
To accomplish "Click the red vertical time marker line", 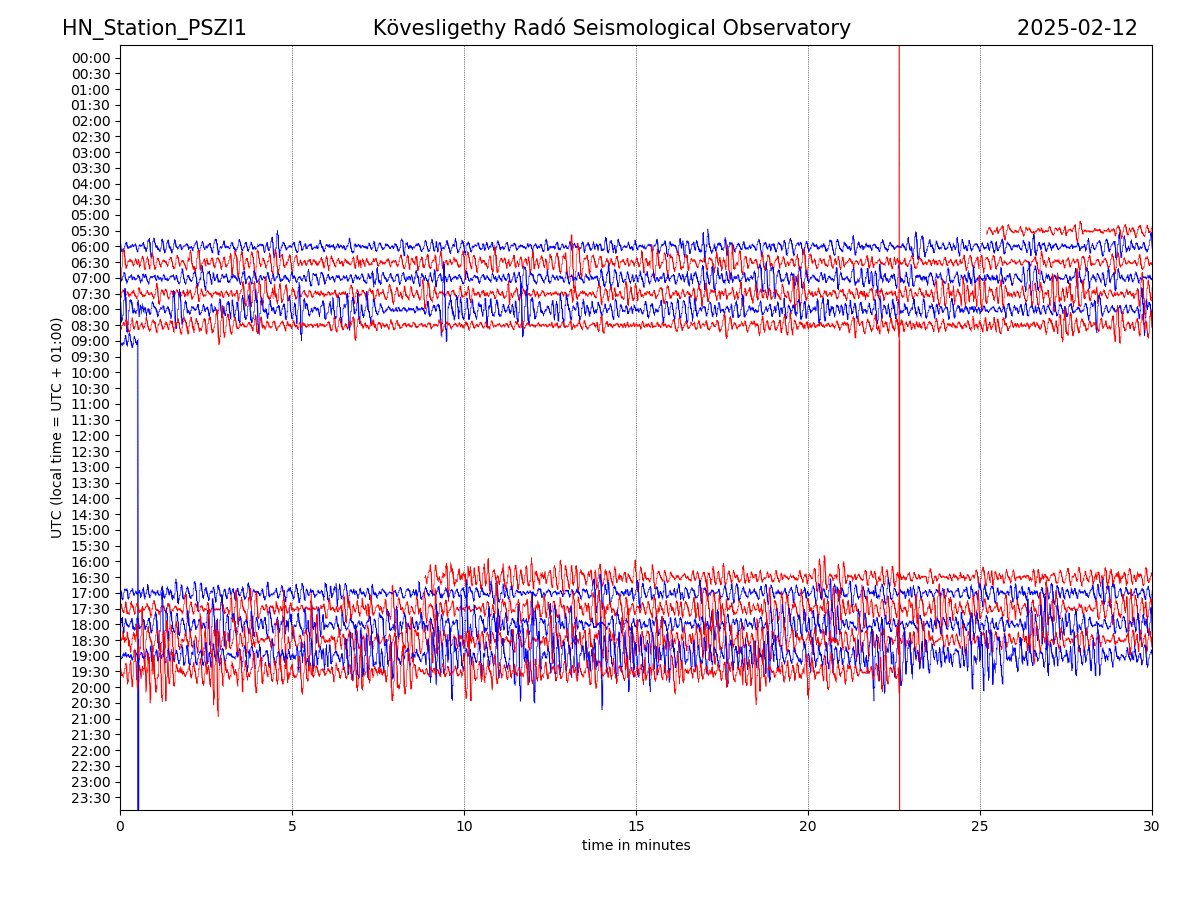I will 898,450.
